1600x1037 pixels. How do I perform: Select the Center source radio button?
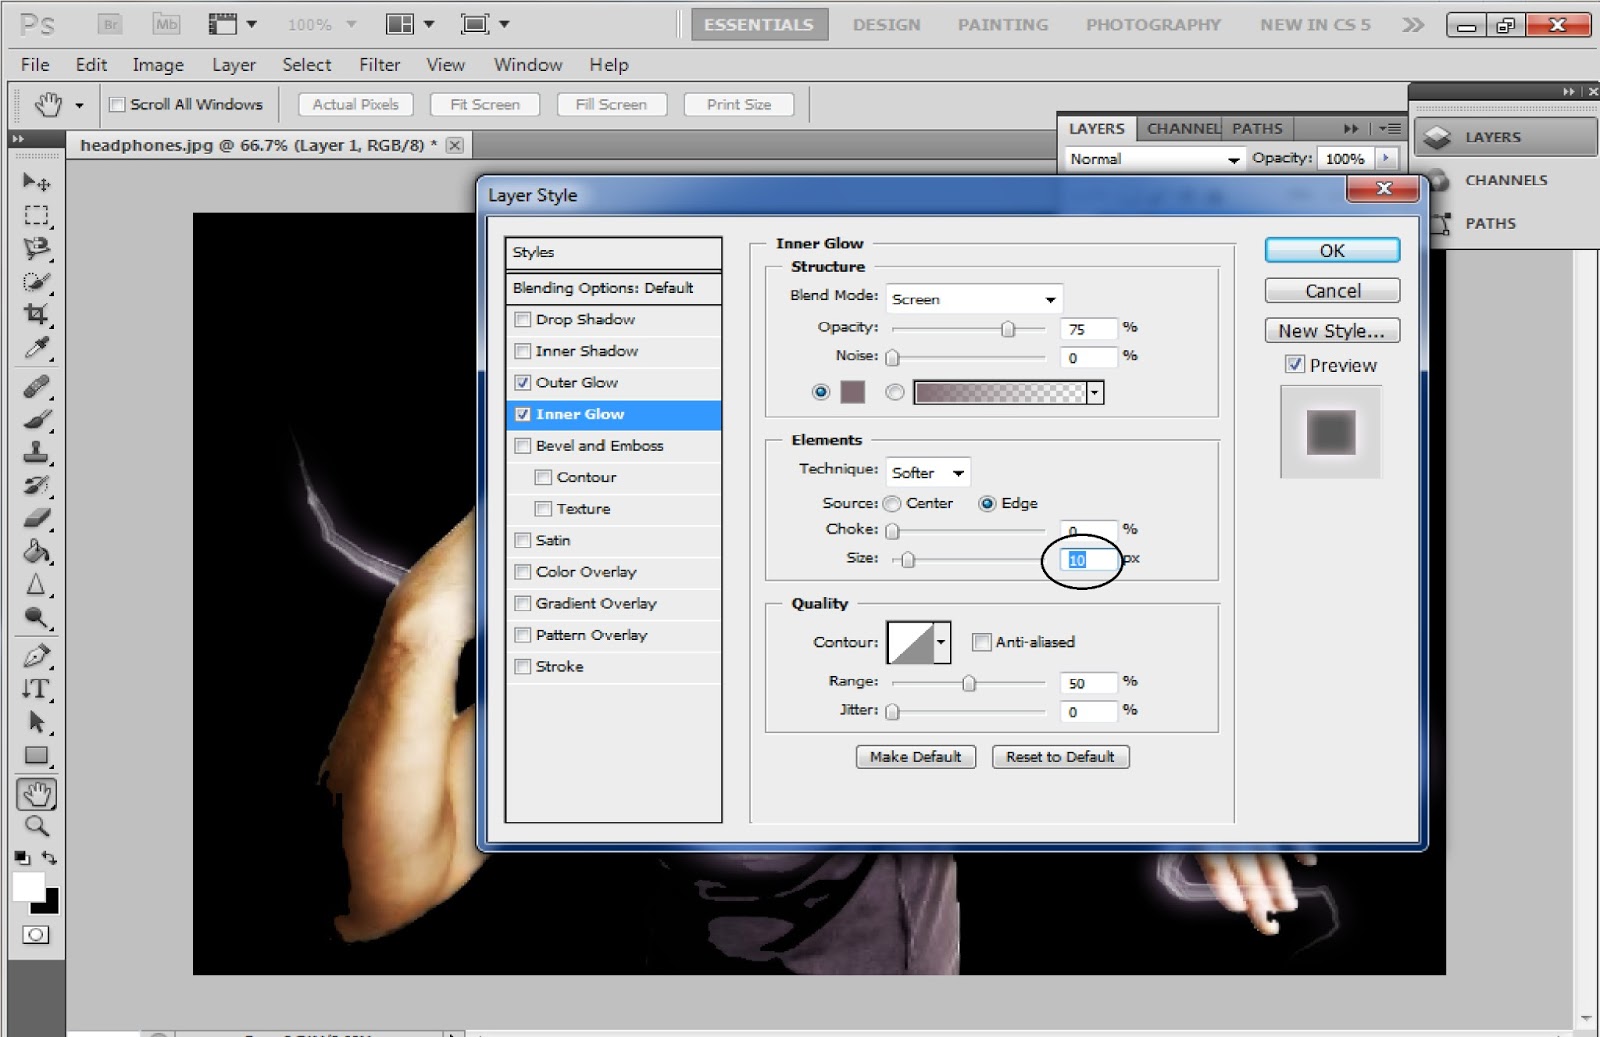point(892,503)
